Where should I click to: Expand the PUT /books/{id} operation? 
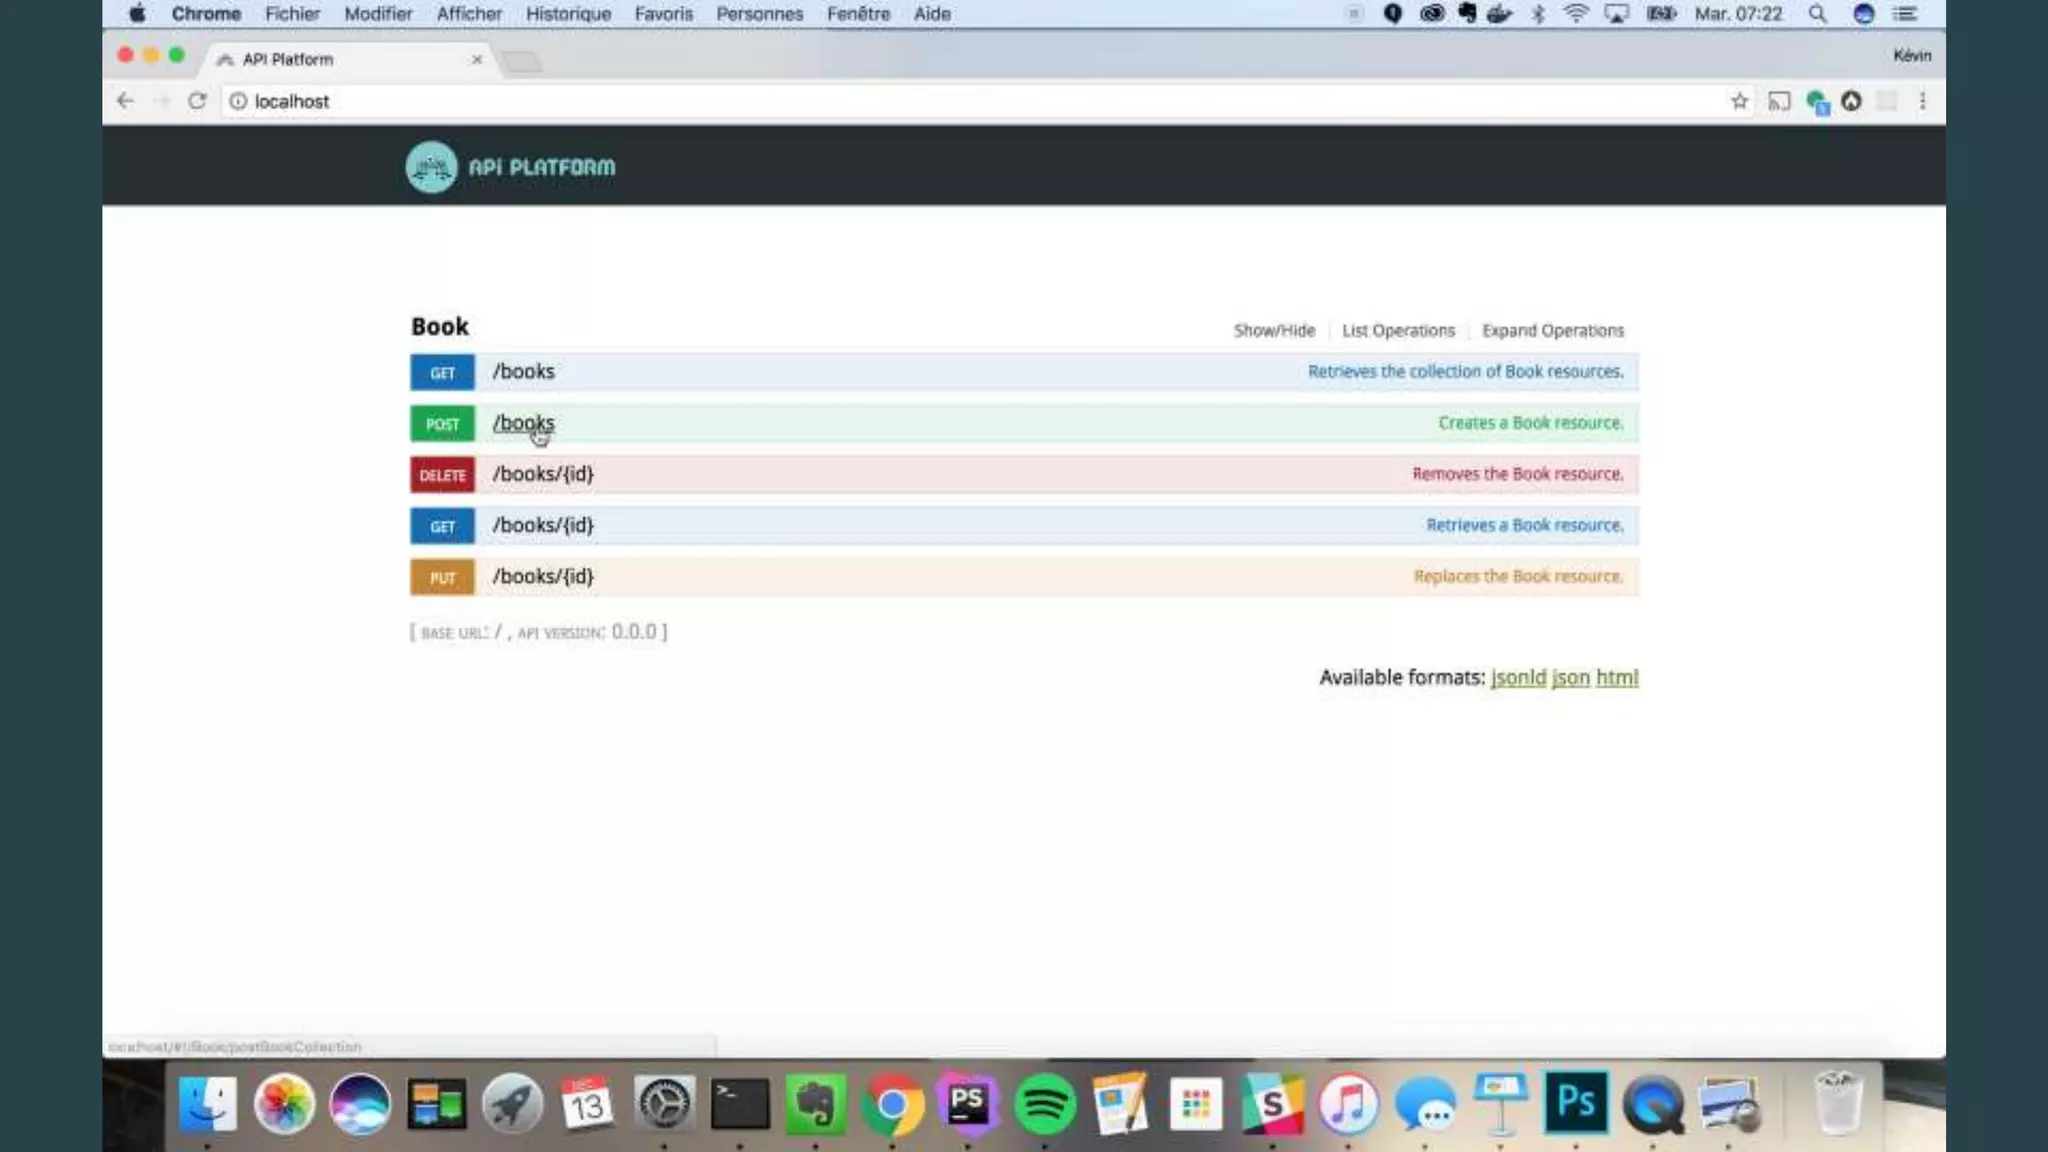(543, 577)
